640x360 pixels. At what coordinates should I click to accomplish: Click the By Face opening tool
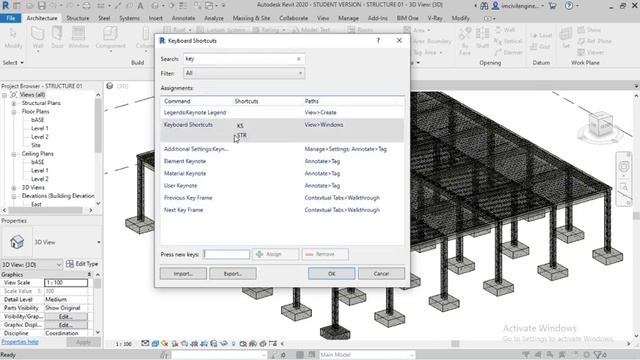pyautogui.click(x=464, y=41)
